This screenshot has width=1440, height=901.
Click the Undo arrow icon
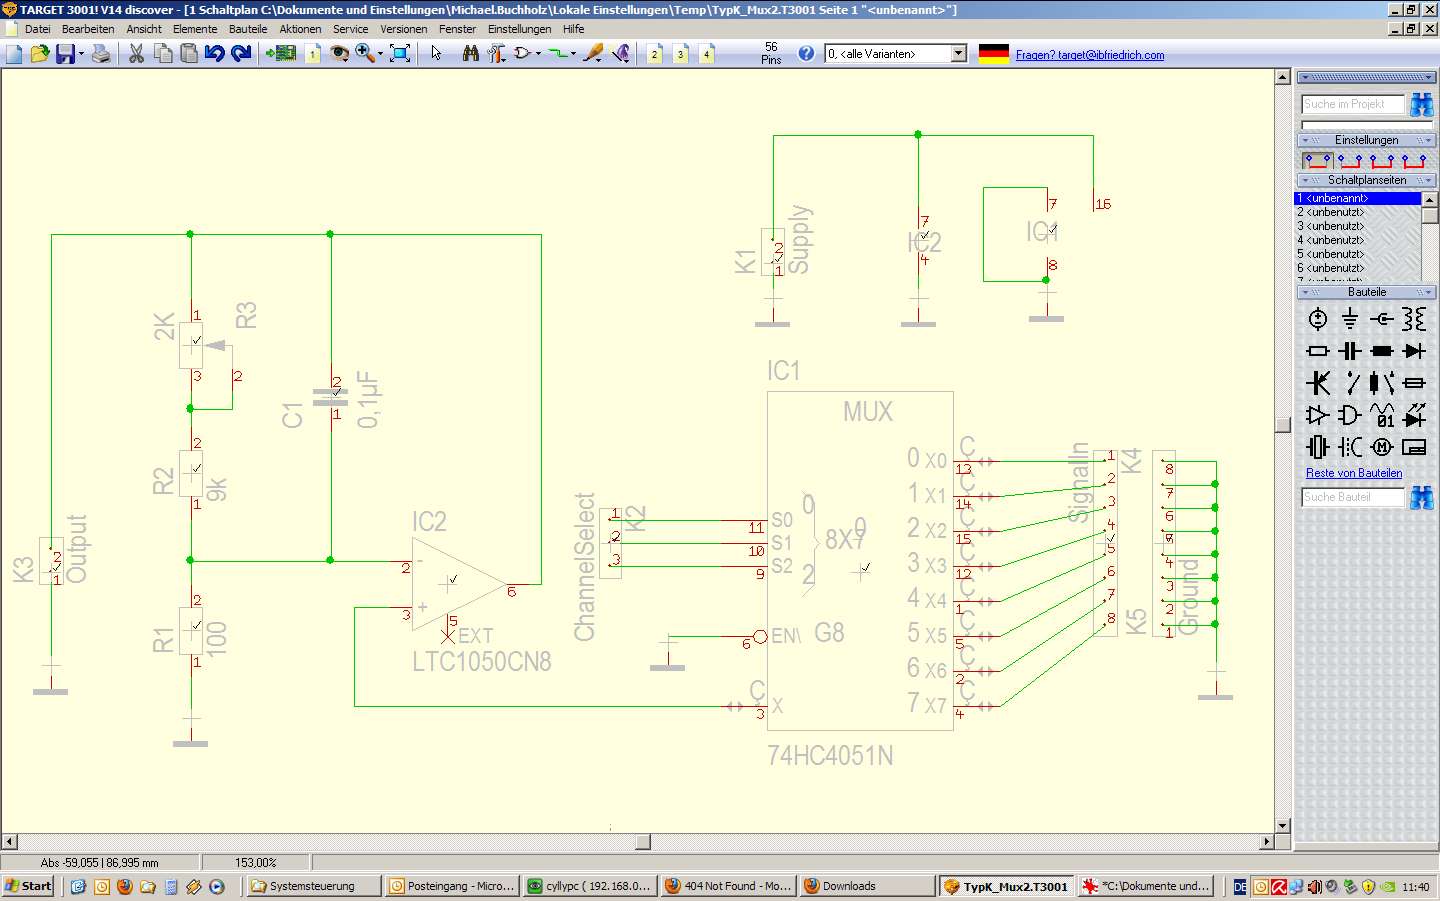(x=214, y=54)
